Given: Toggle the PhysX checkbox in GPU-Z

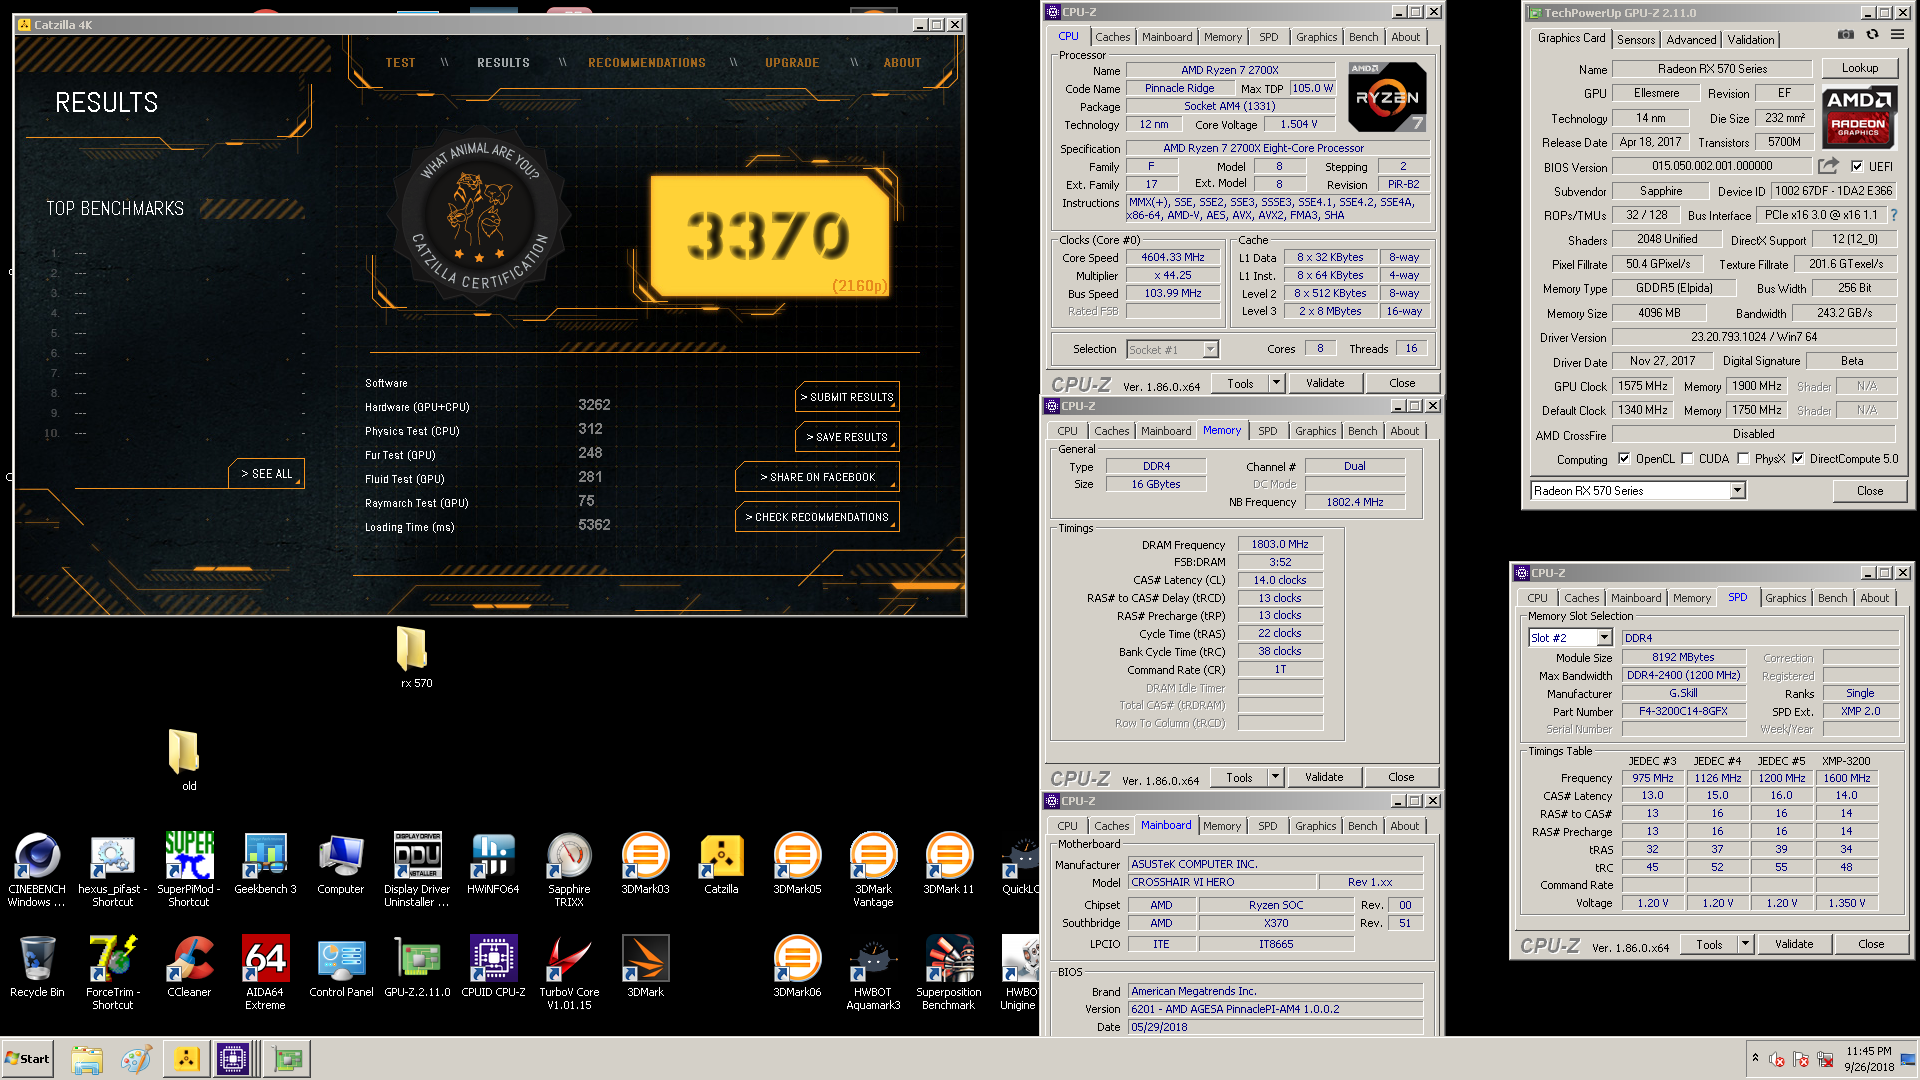Looking at the screenshot, I should (1744, 459).
